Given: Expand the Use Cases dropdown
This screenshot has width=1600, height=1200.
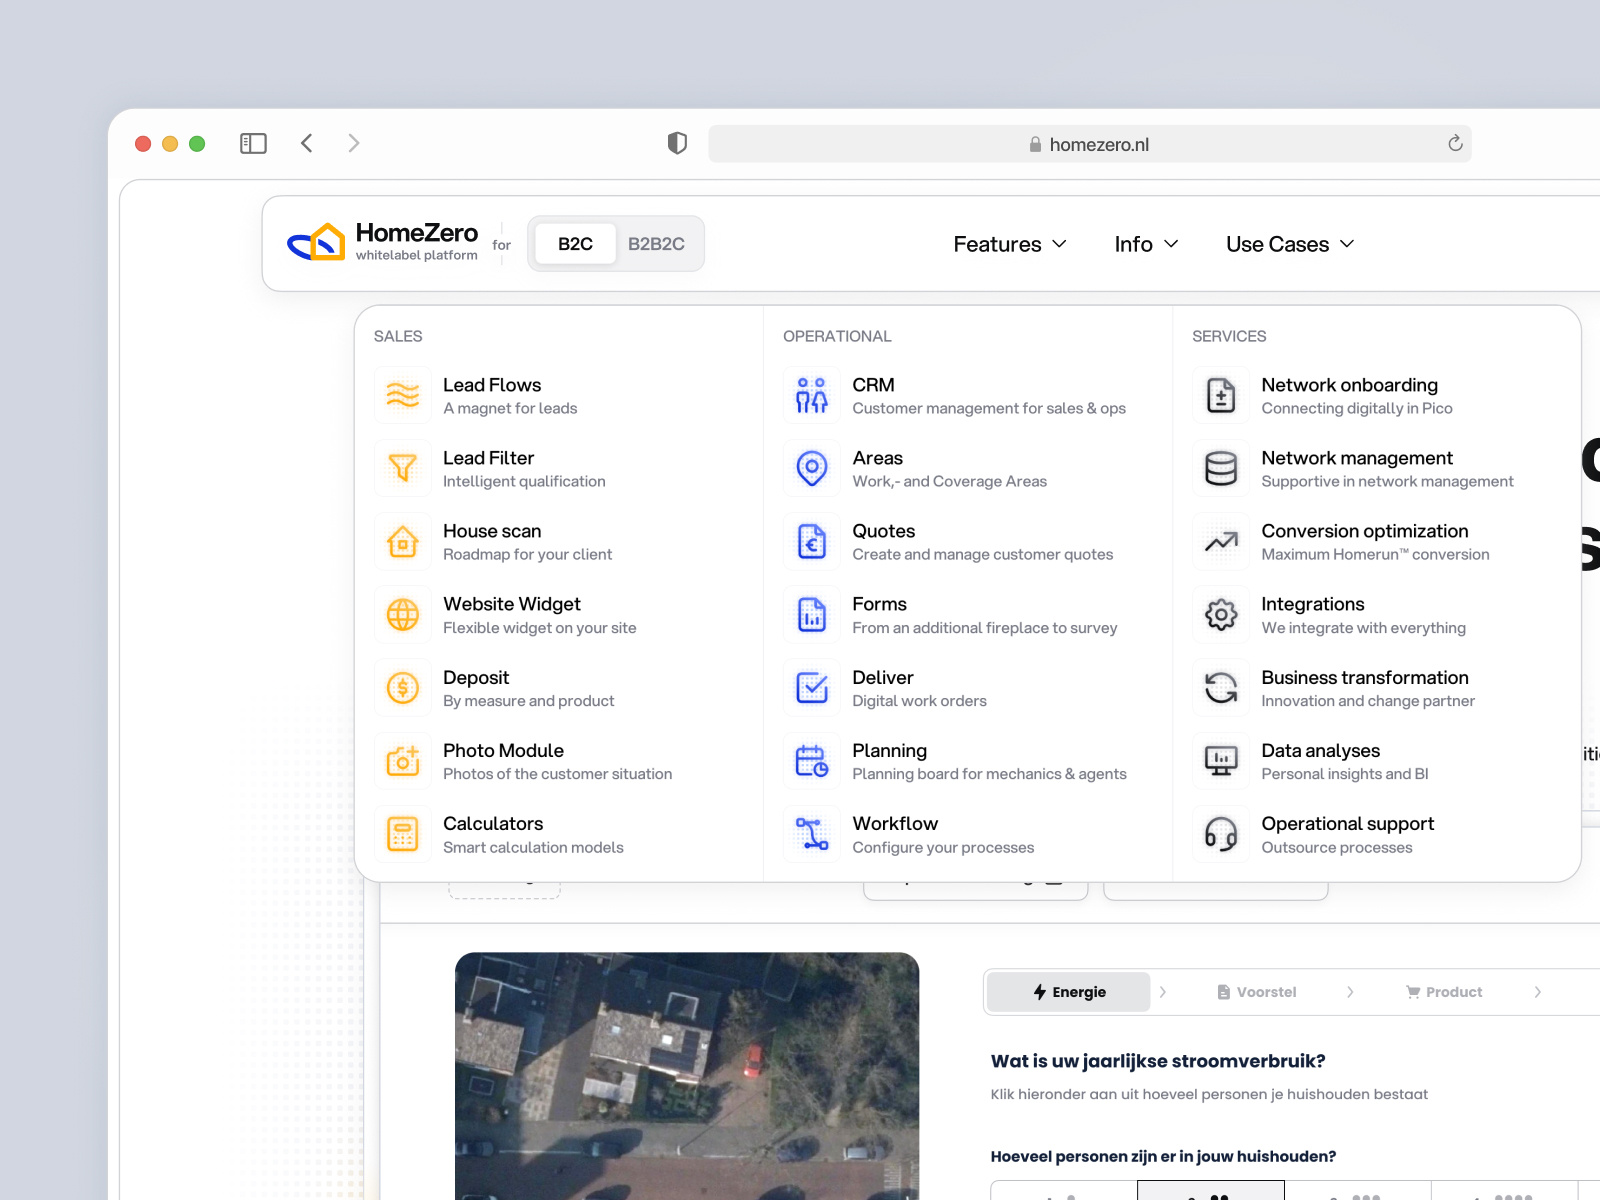Looking at the screenshot, I should (1288, 244).
